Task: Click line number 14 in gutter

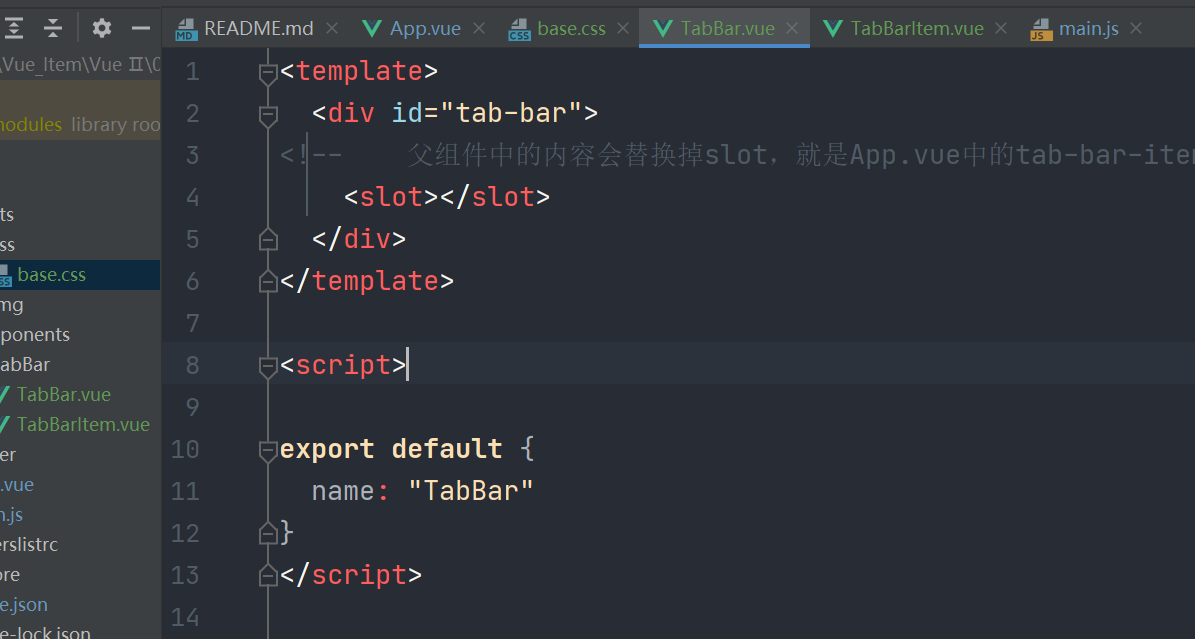Action: tap(185, 617)
